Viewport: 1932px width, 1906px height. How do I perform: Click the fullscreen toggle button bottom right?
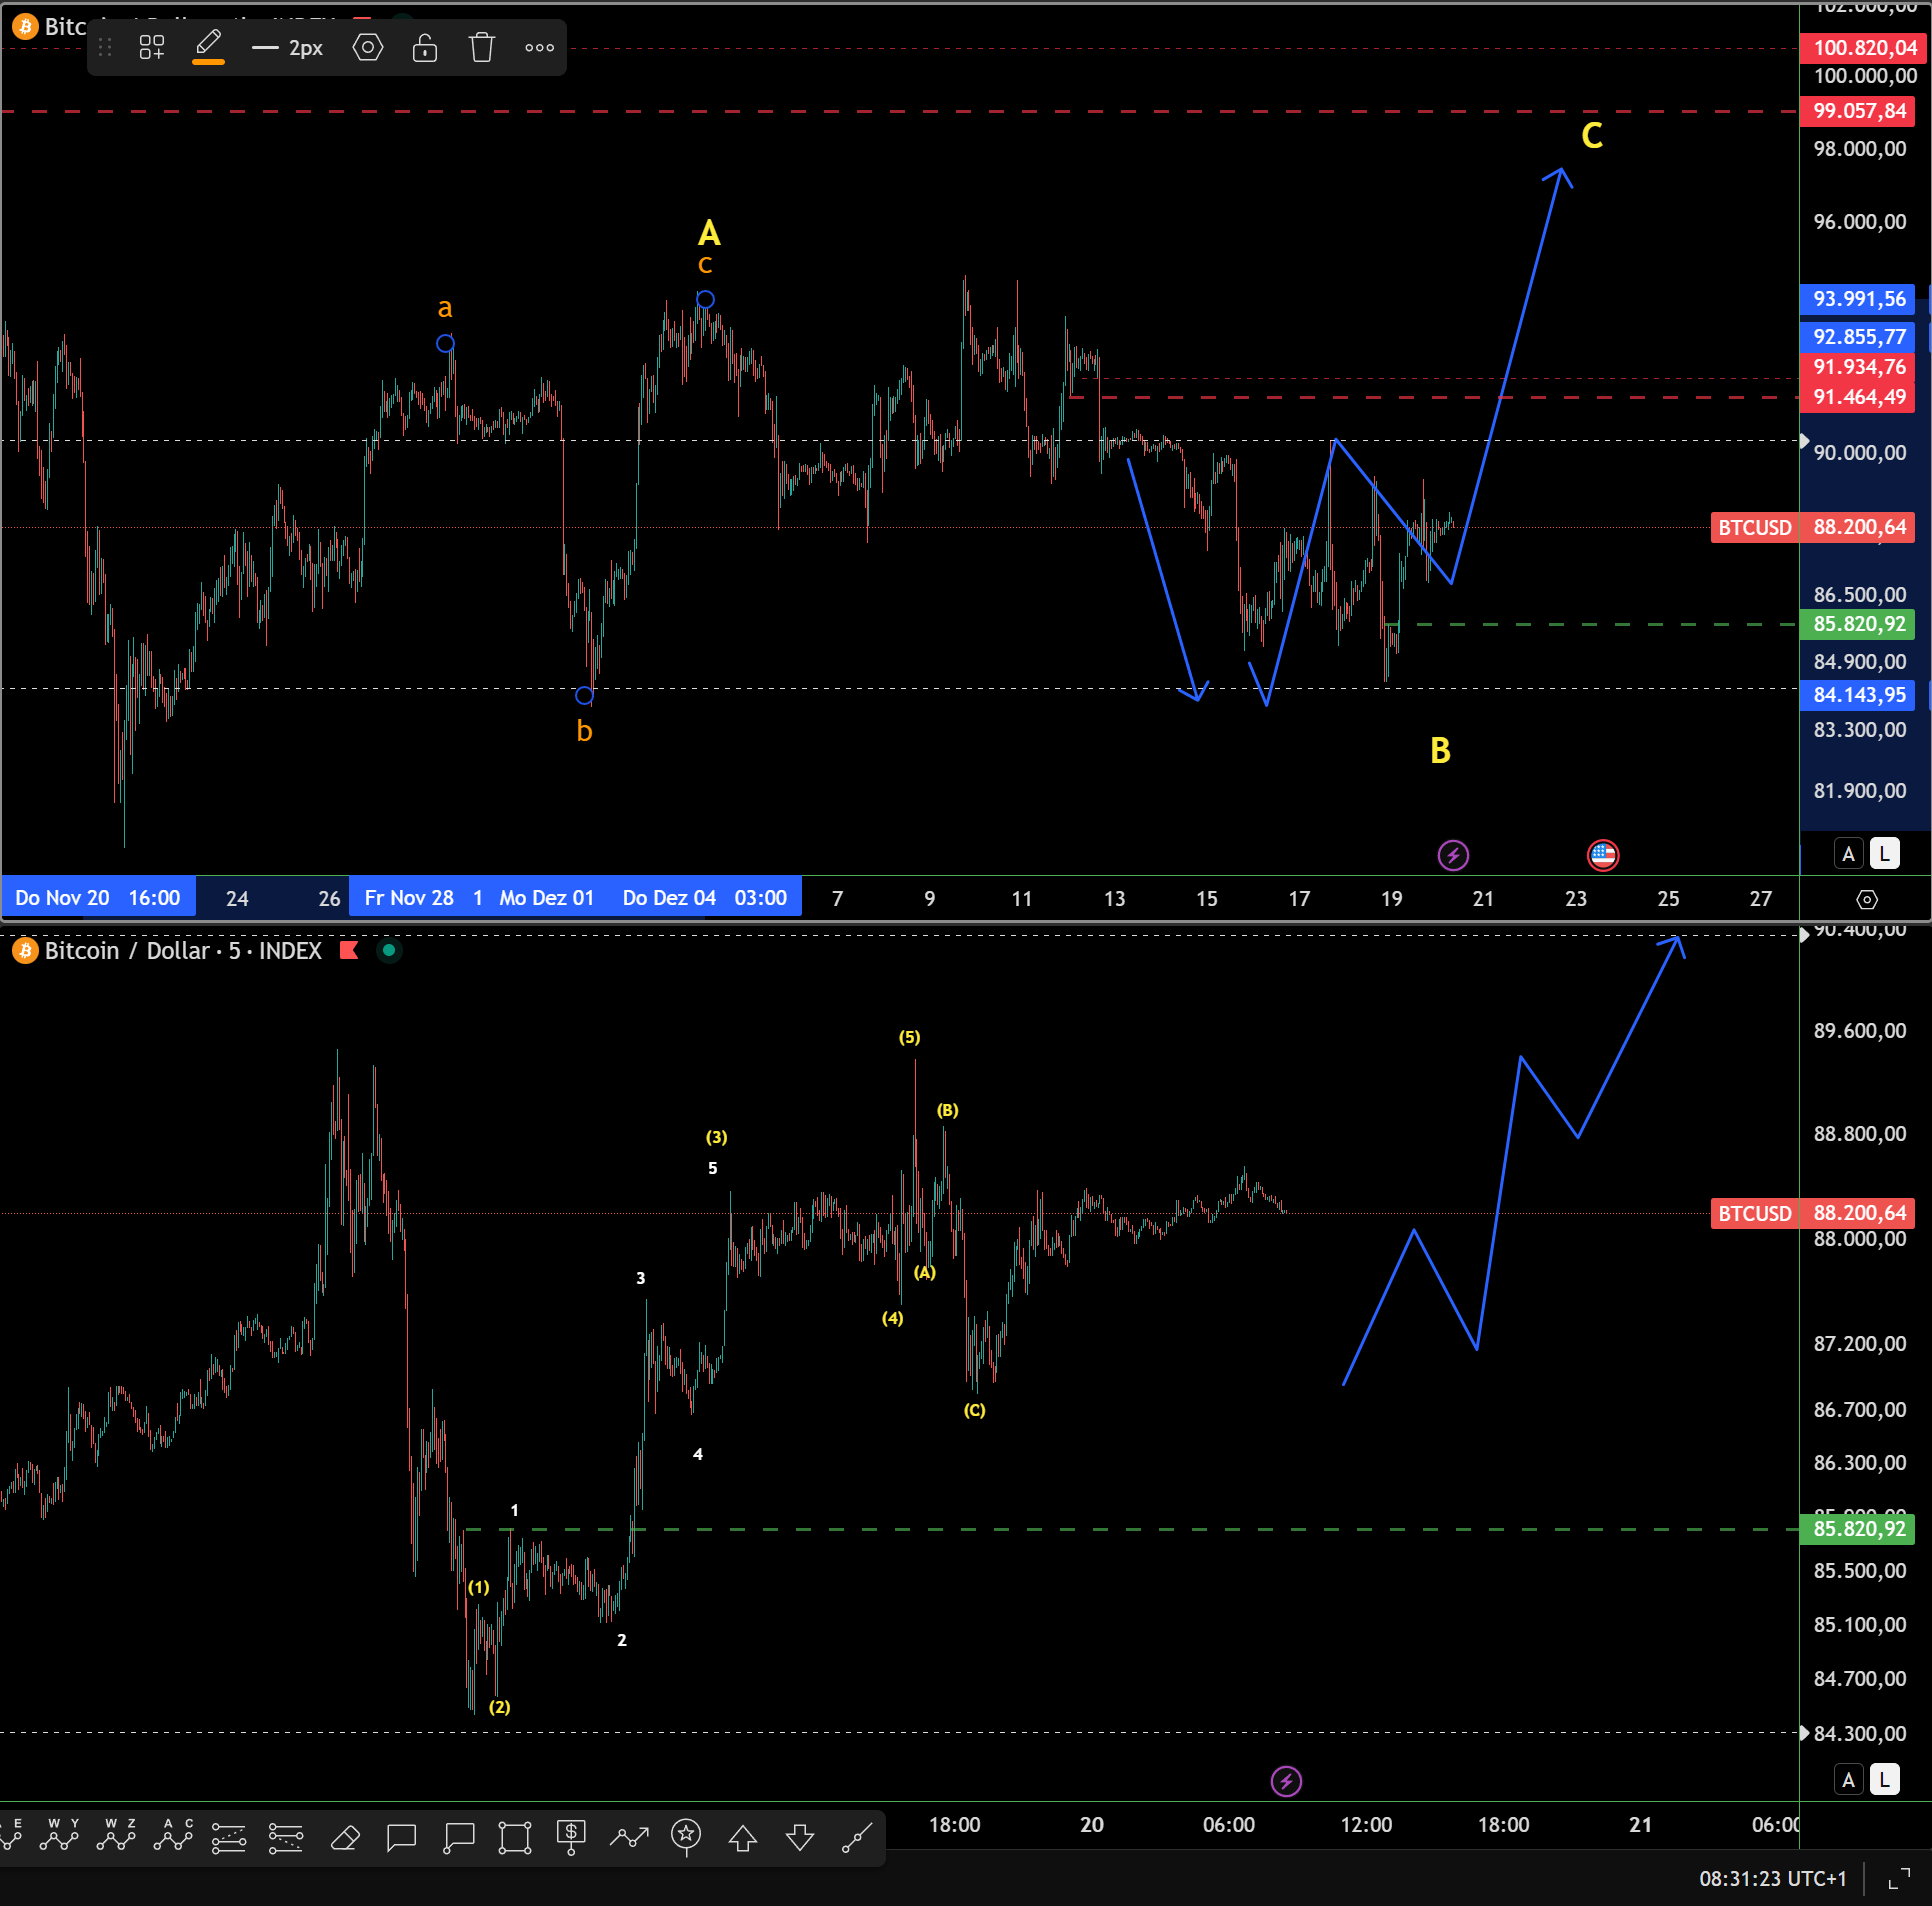click(x=1898, y=1878)
